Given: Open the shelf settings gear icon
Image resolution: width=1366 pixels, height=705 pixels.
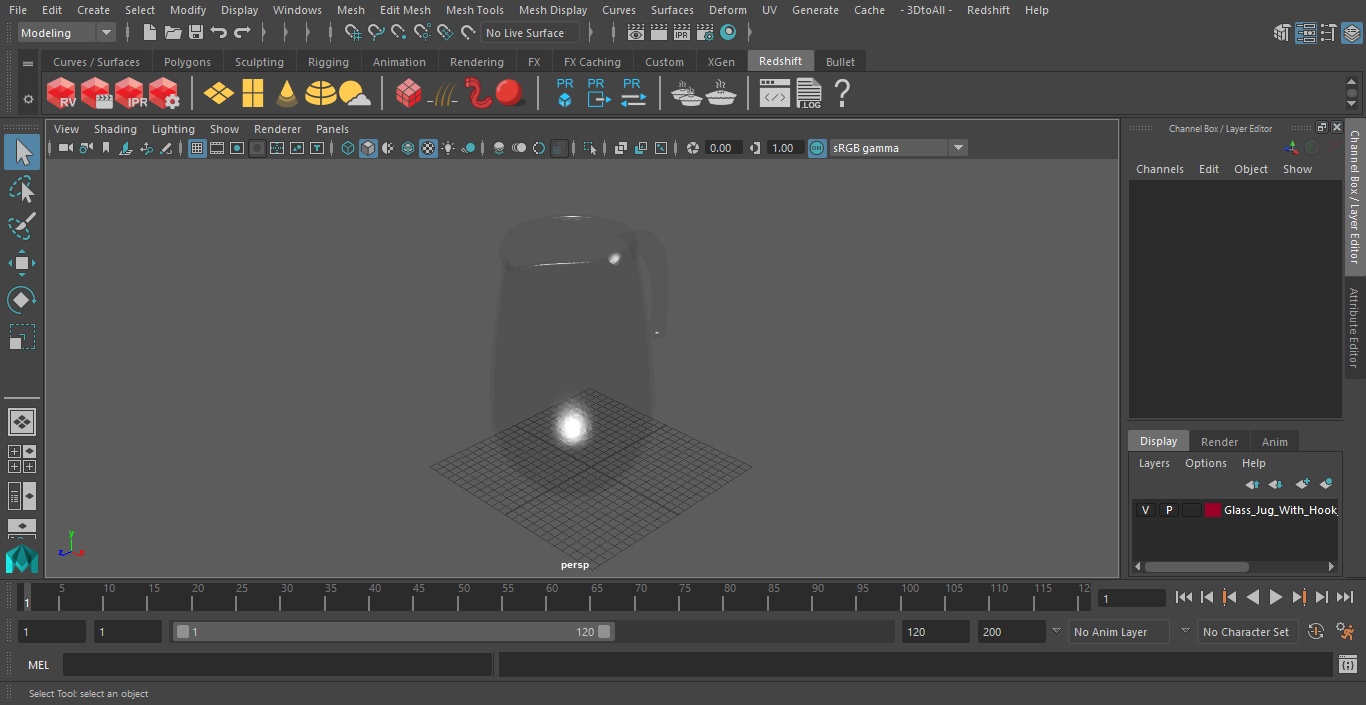Looking at the screenshot, I should [28, 99].
